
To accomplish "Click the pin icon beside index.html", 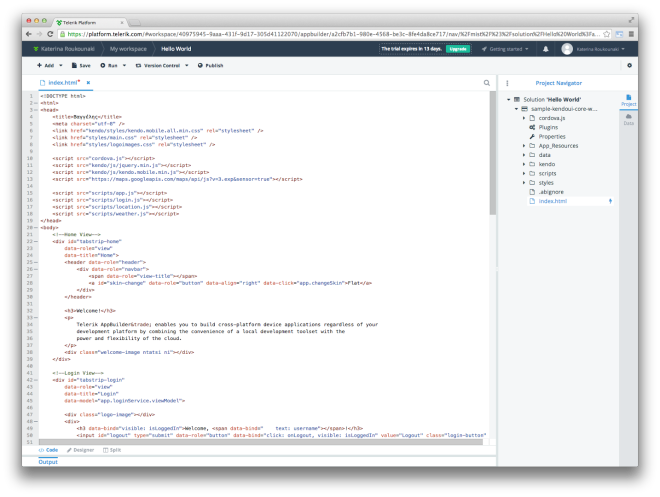I will pyautogui.click(x=610, y=201).
